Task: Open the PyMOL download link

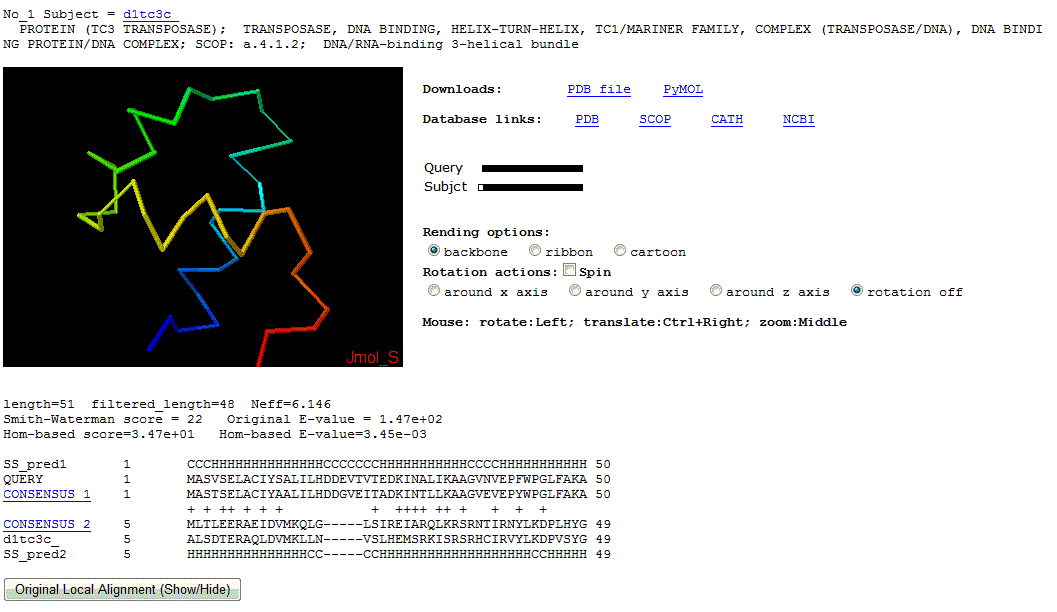Action: (x=683, y=89)
